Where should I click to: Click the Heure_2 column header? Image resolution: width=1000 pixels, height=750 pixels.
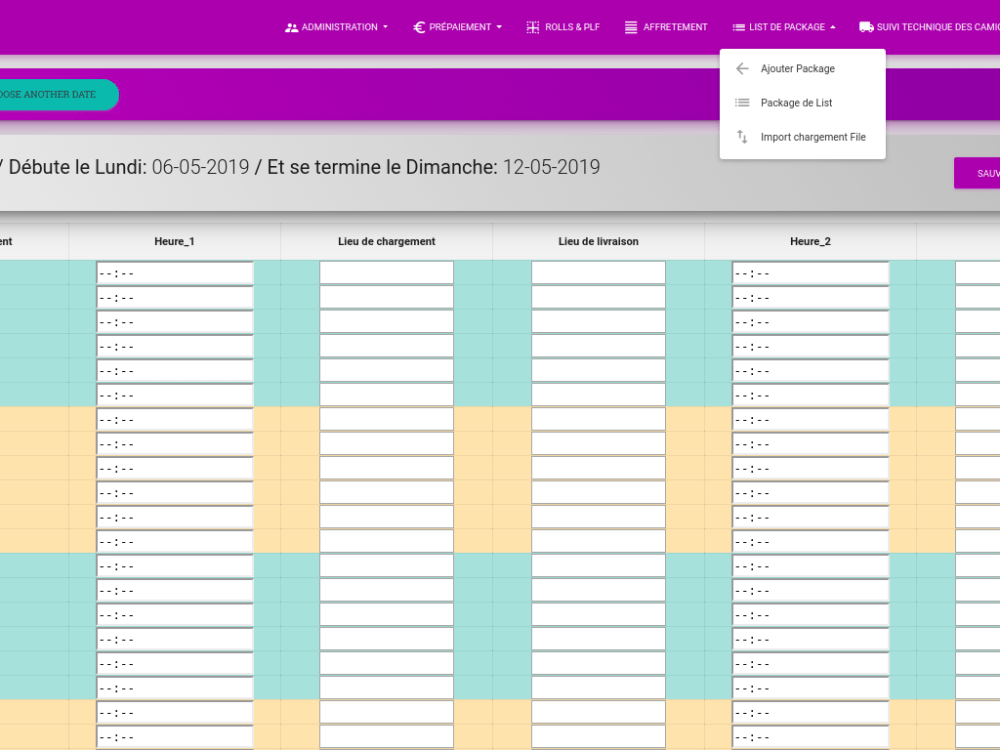(810, 241)
